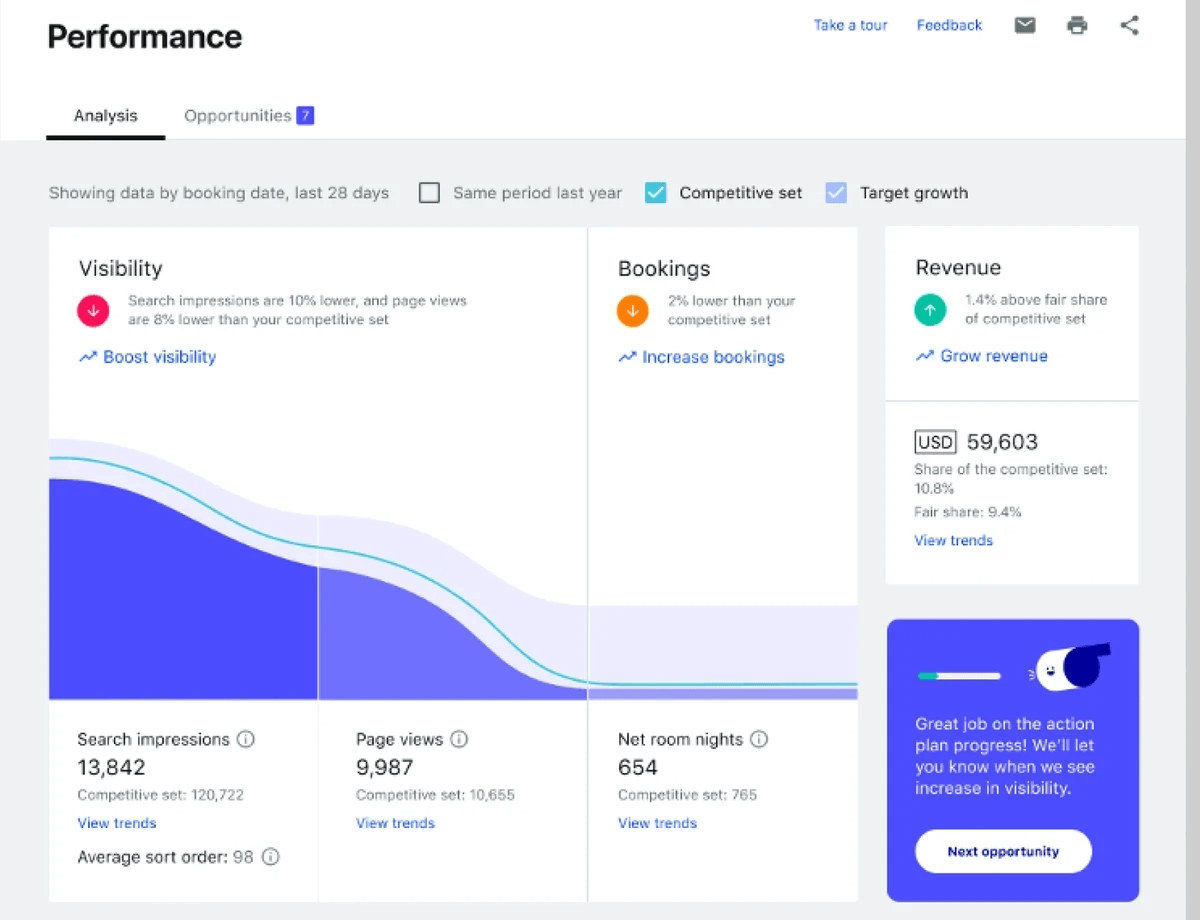This screenshot has height=920, width=1200.
Task: Click the green Revenue up-arrow indicator
Action: pos(930,310)
